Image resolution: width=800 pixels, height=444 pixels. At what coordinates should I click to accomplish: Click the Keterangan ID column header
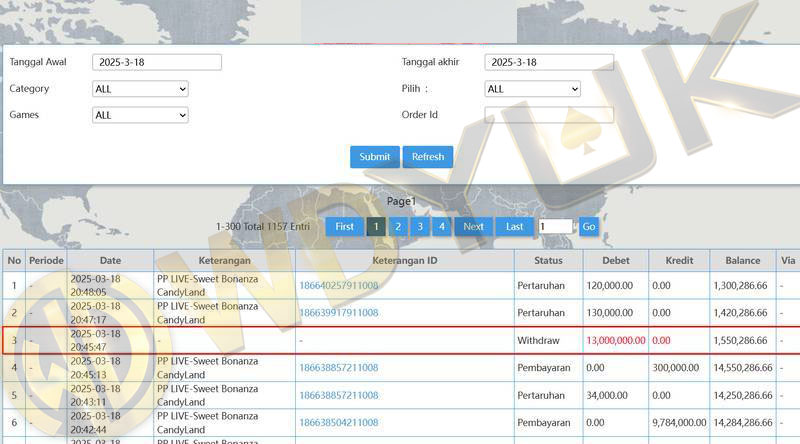tap(405, 260)
